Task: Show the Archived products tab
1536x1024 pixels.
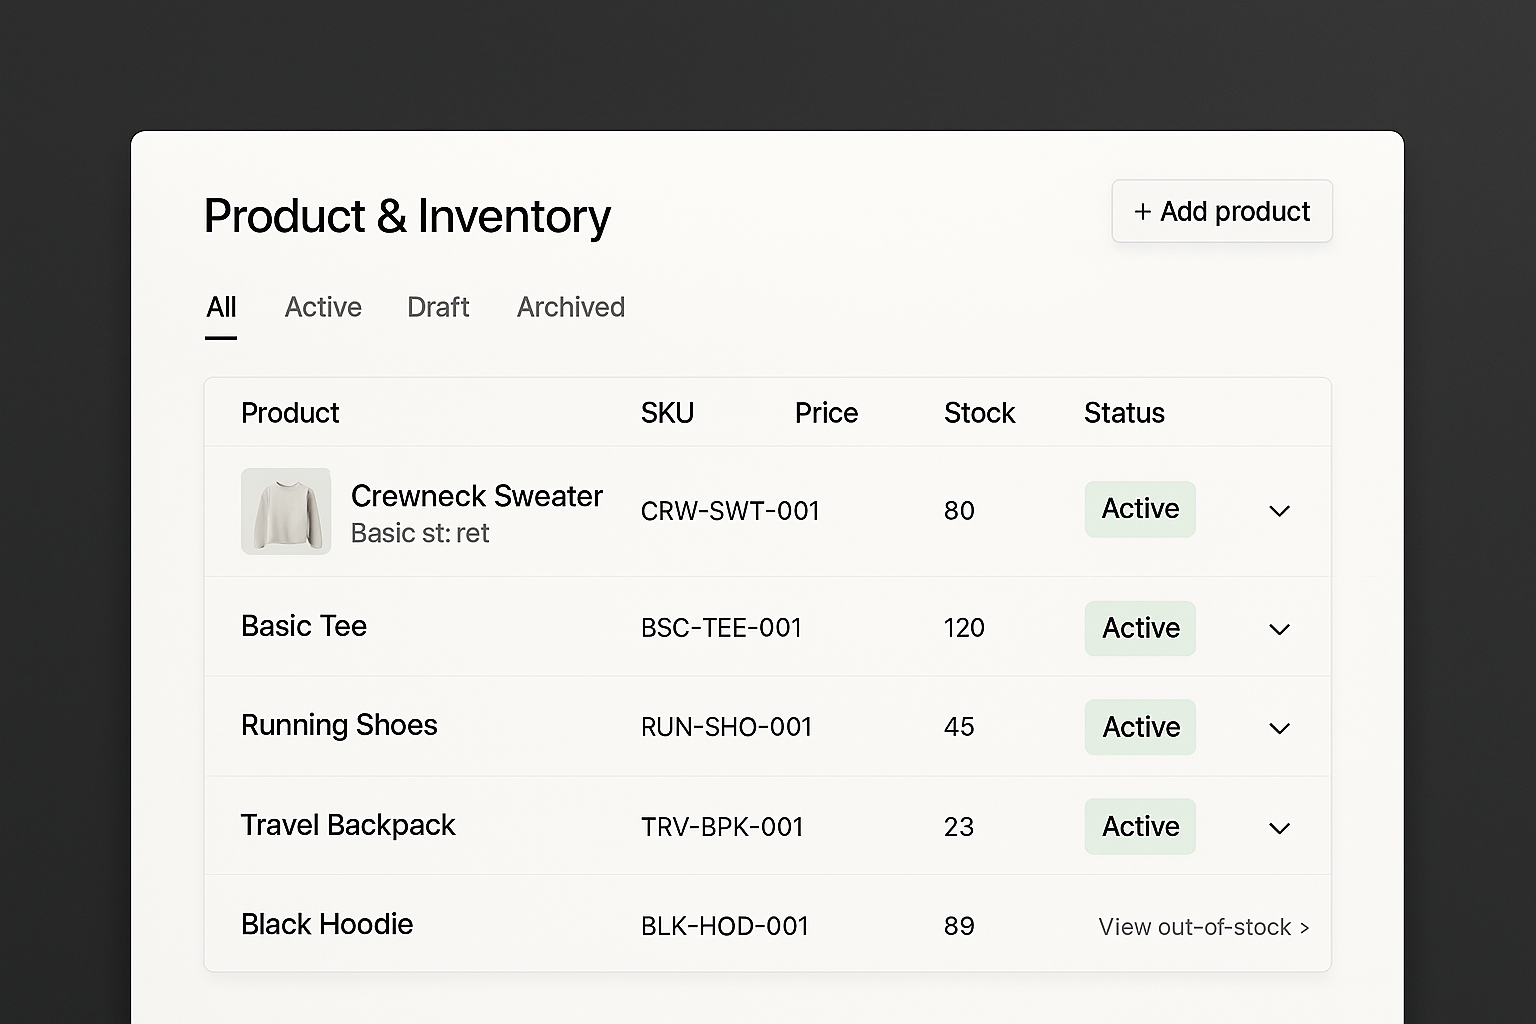Action: click(x=570, y=308)
